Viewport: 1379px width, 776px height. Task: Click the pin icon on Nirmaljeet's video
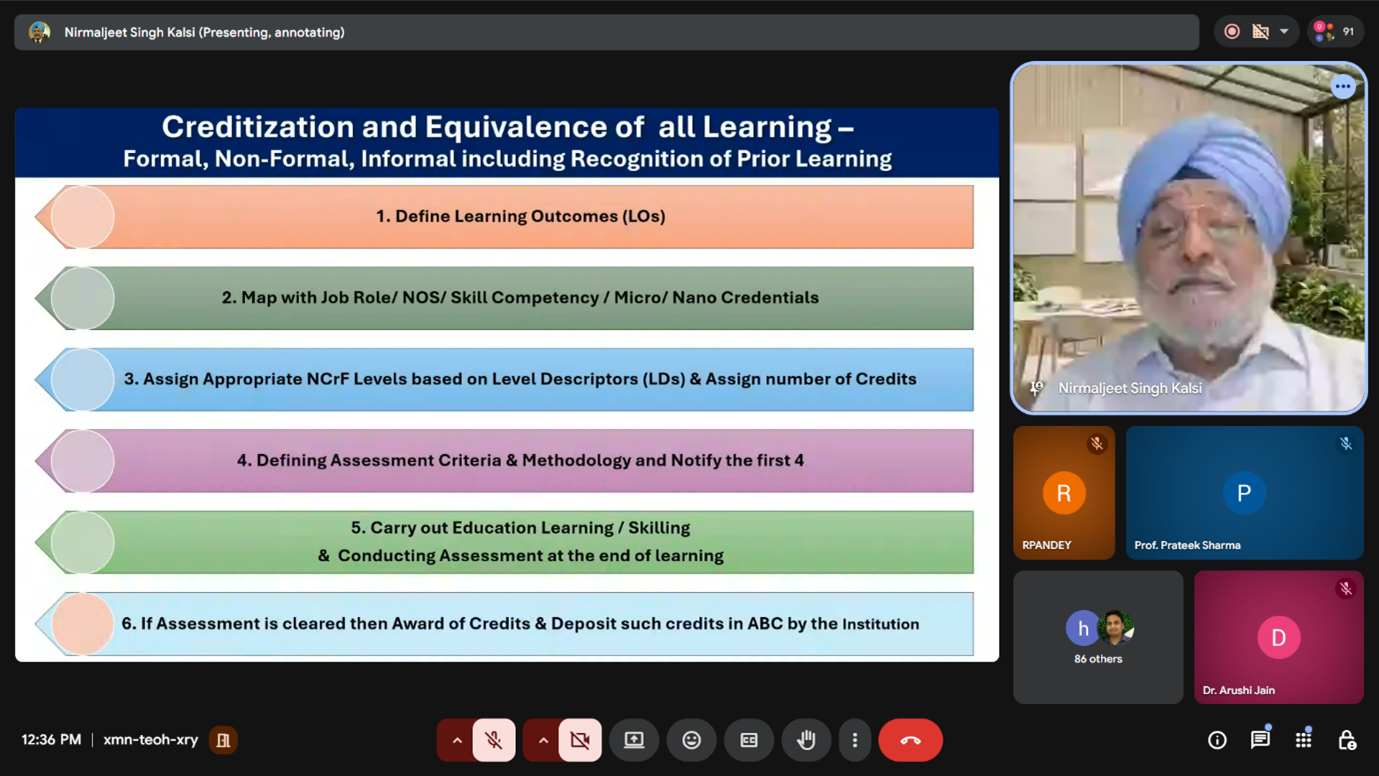(x=1036, y=388)
